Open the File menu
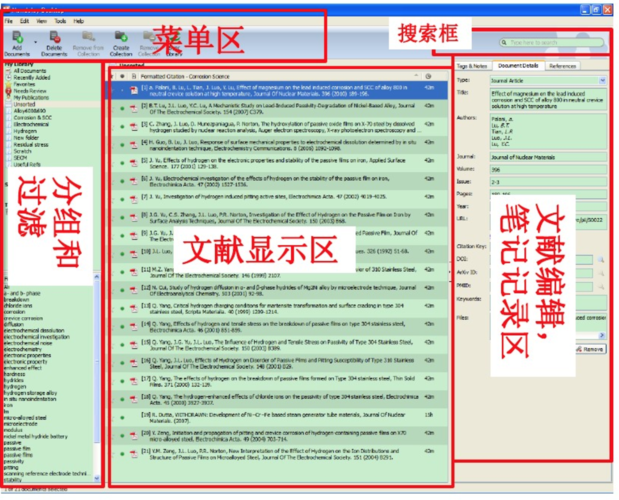Image resolution: width=619 pixels, height=500 pixels. click(9, 21)
